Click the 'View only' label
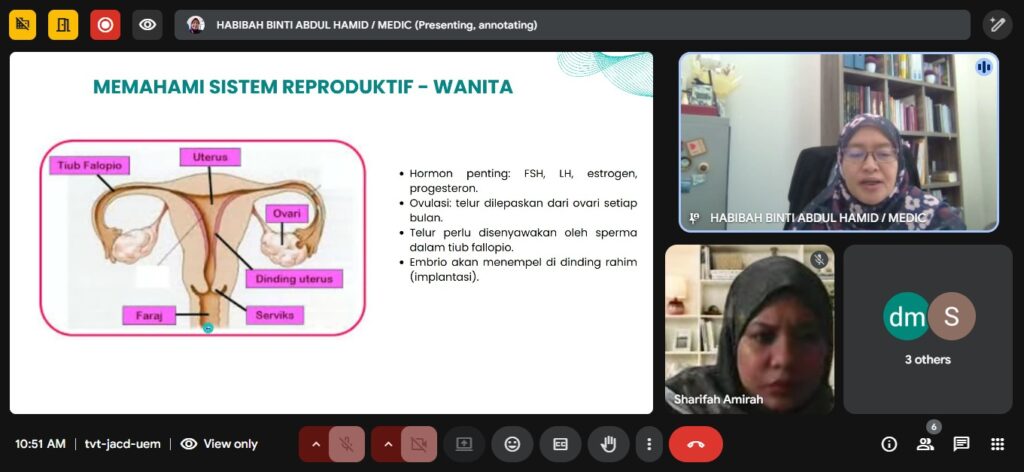The image size is (1024, 472). click(x=231, y=444)
